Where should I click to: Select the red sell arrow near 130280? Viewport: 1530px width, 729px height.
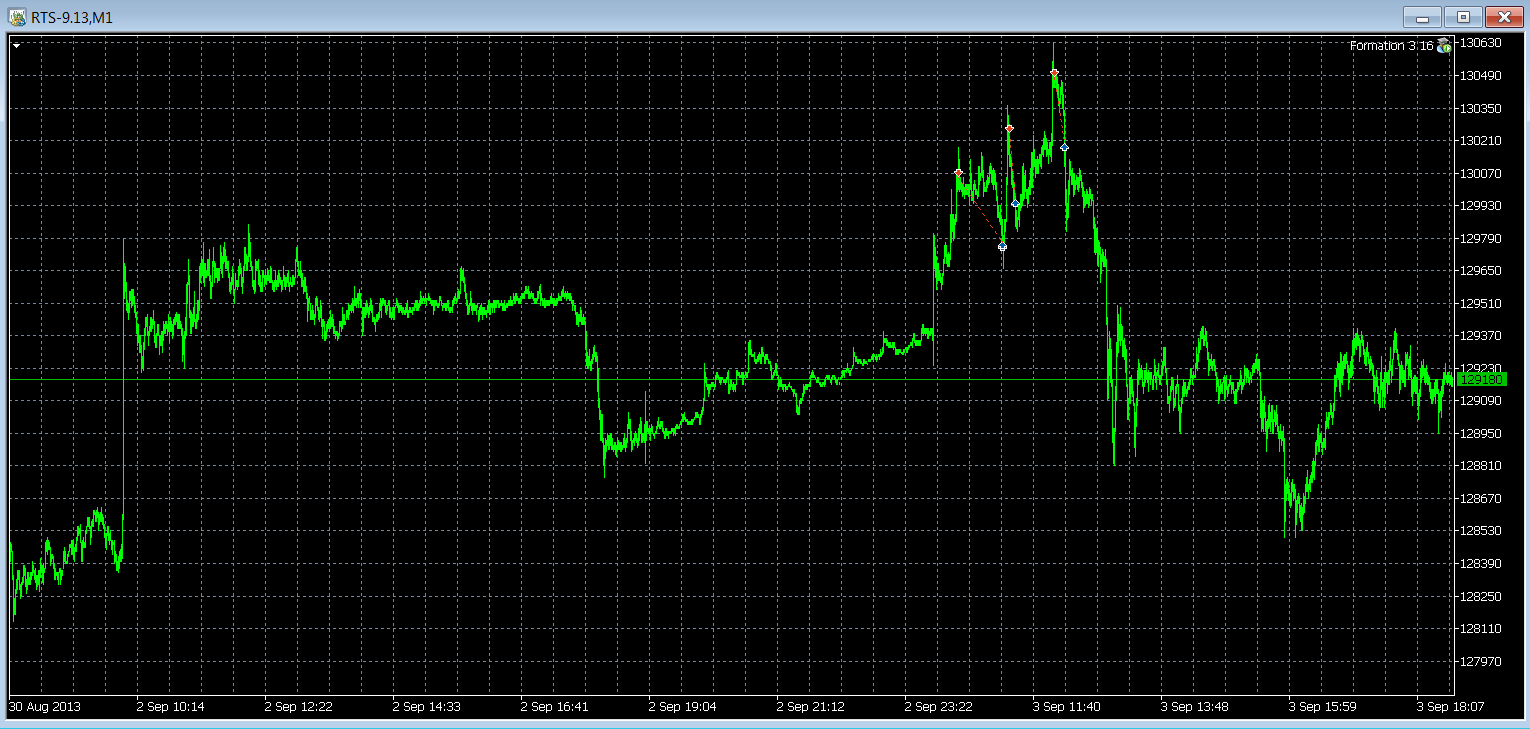pyautogui.click(x=1009, y=129)
